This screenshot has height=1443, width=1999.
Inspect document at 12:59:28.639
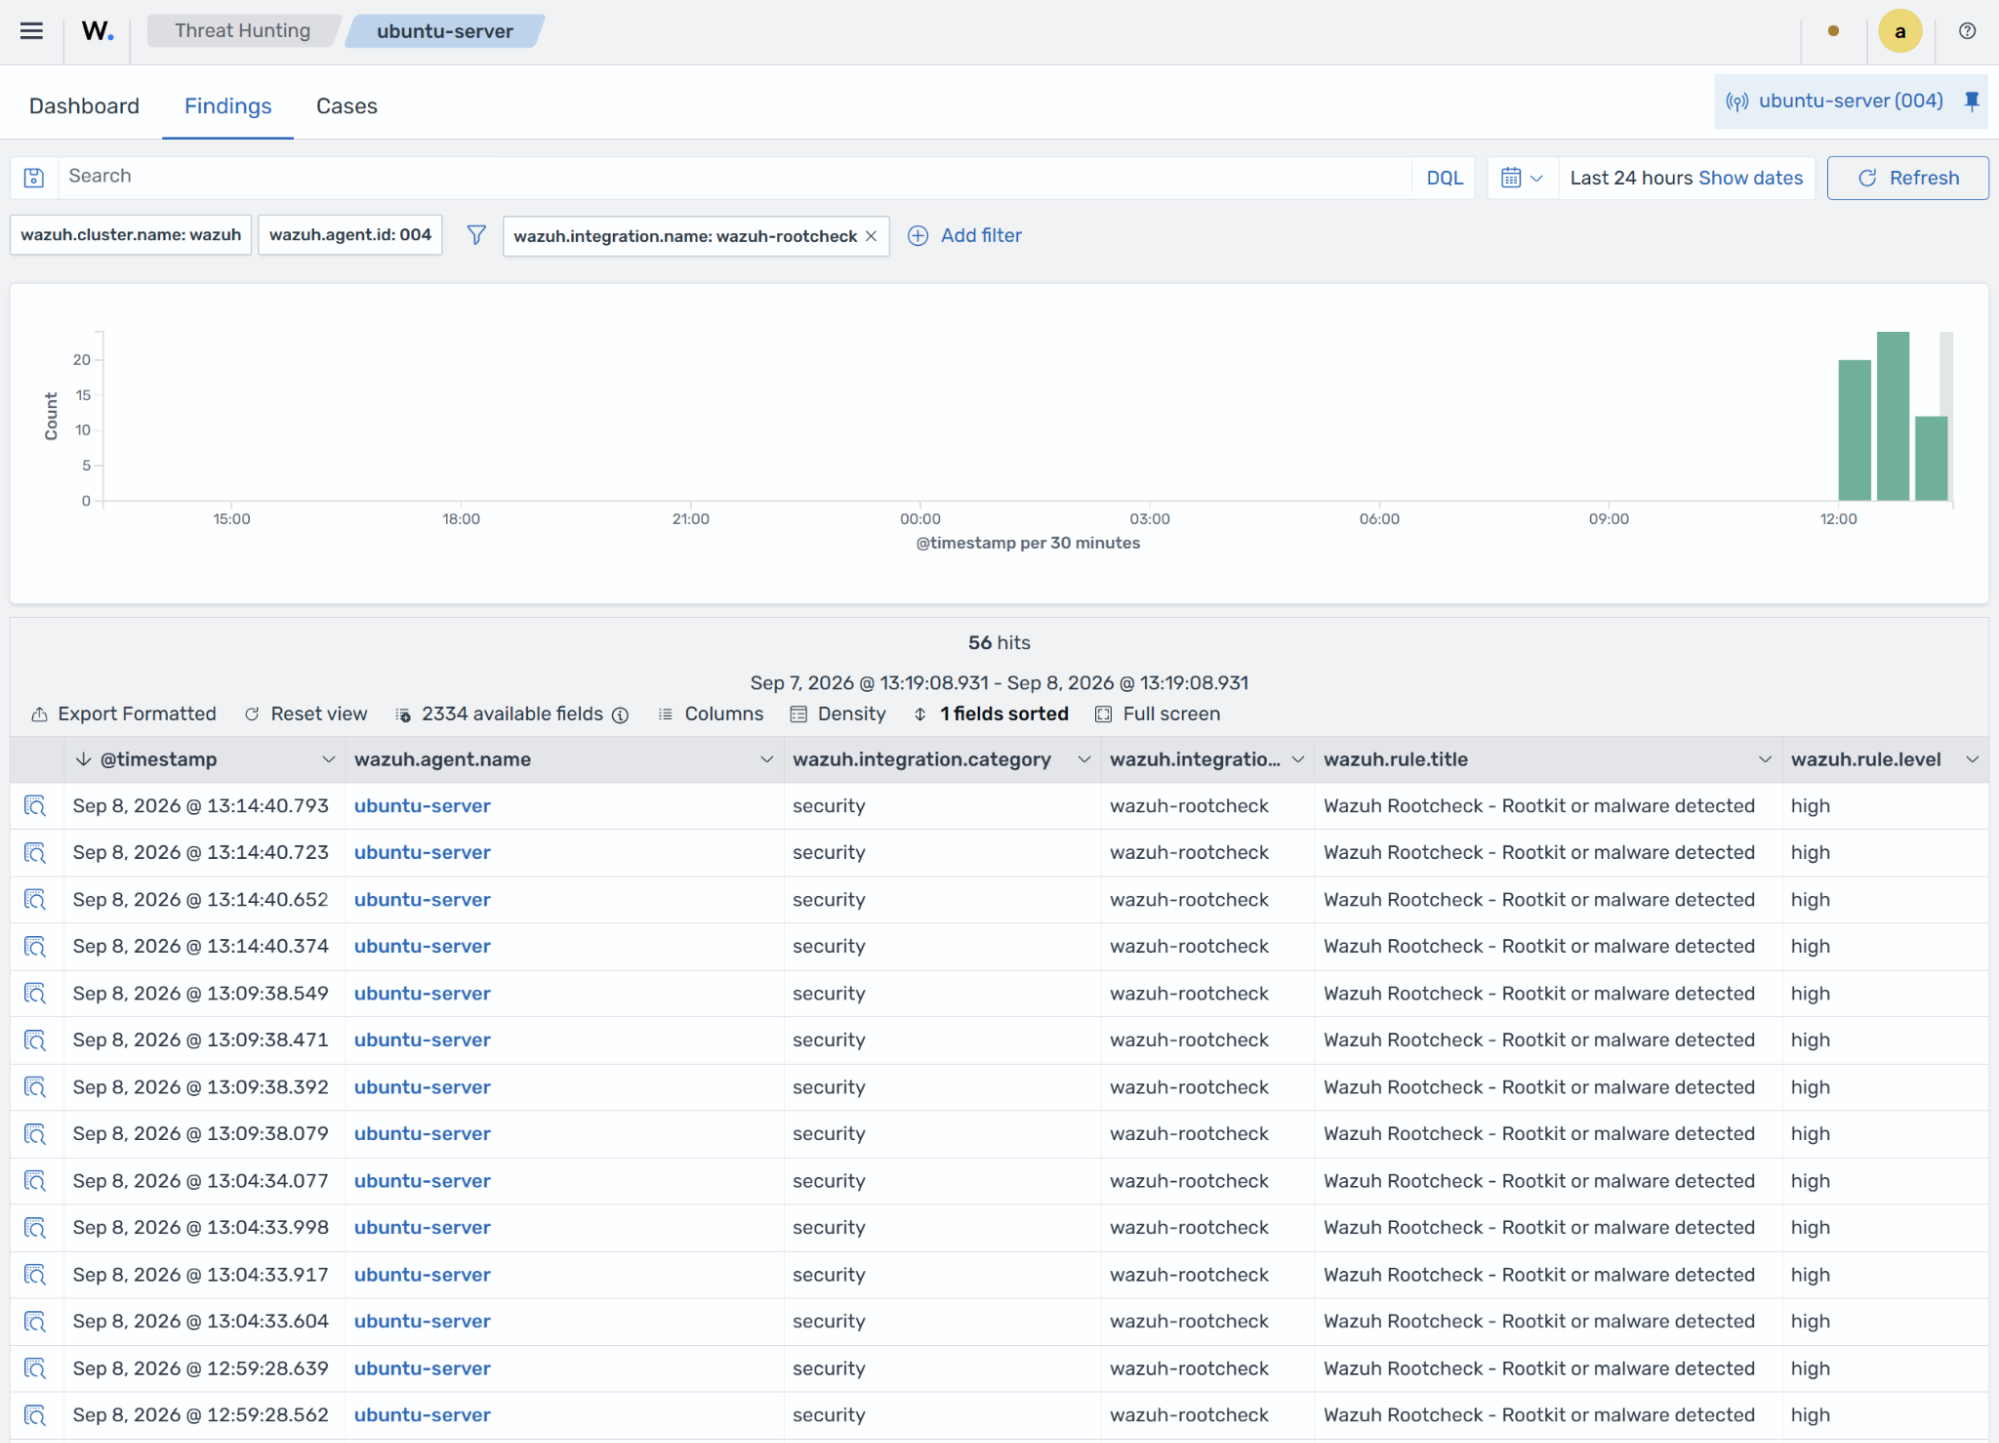[x=35, y=1369]
